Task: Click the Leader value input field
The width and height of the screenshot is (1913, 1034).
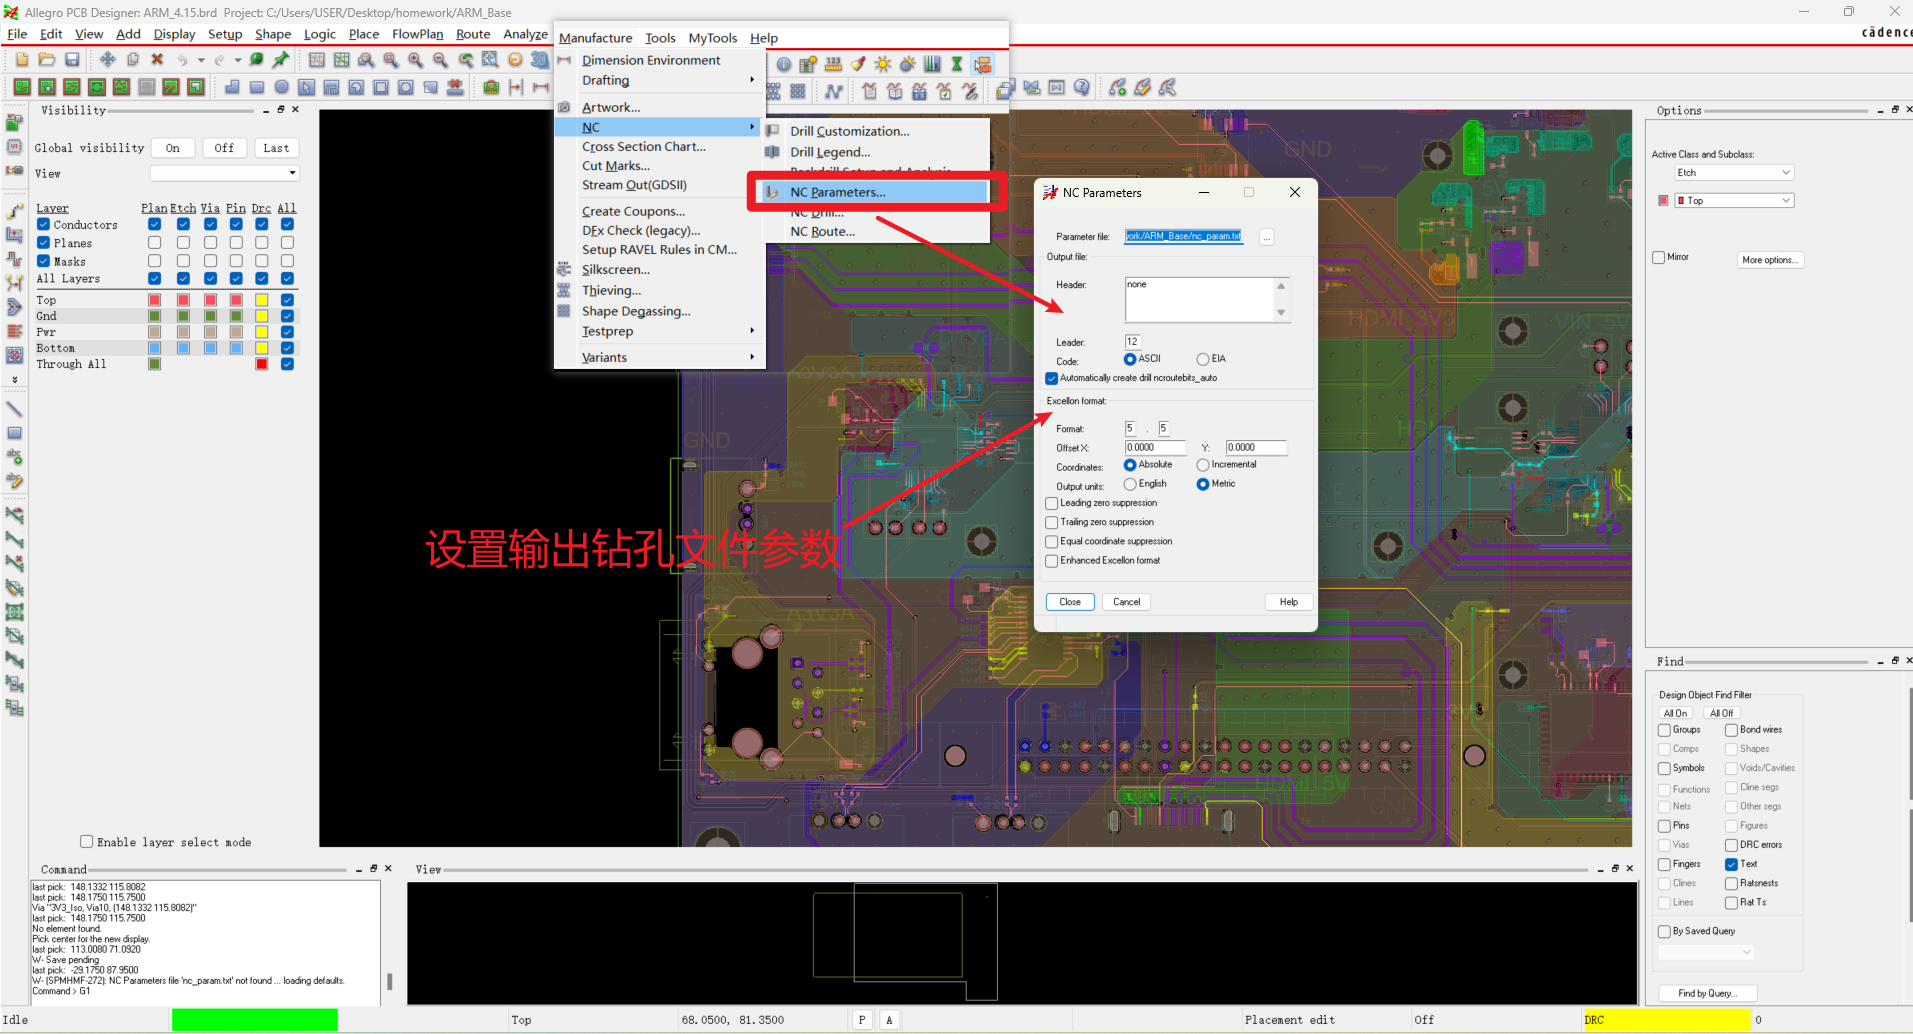Action: pos(1132,342)
